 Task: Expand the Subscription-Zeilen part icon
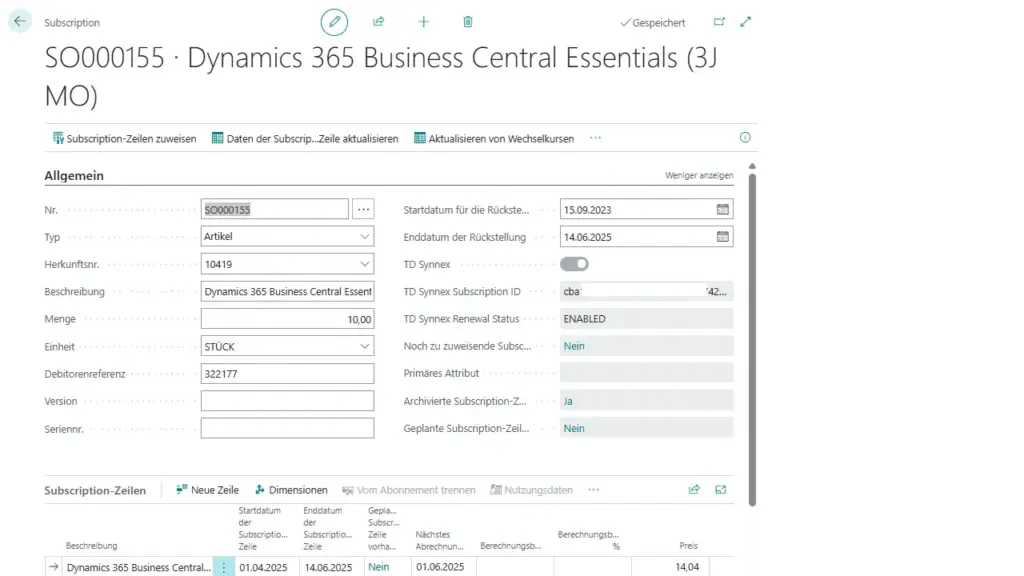click(720, 489)
